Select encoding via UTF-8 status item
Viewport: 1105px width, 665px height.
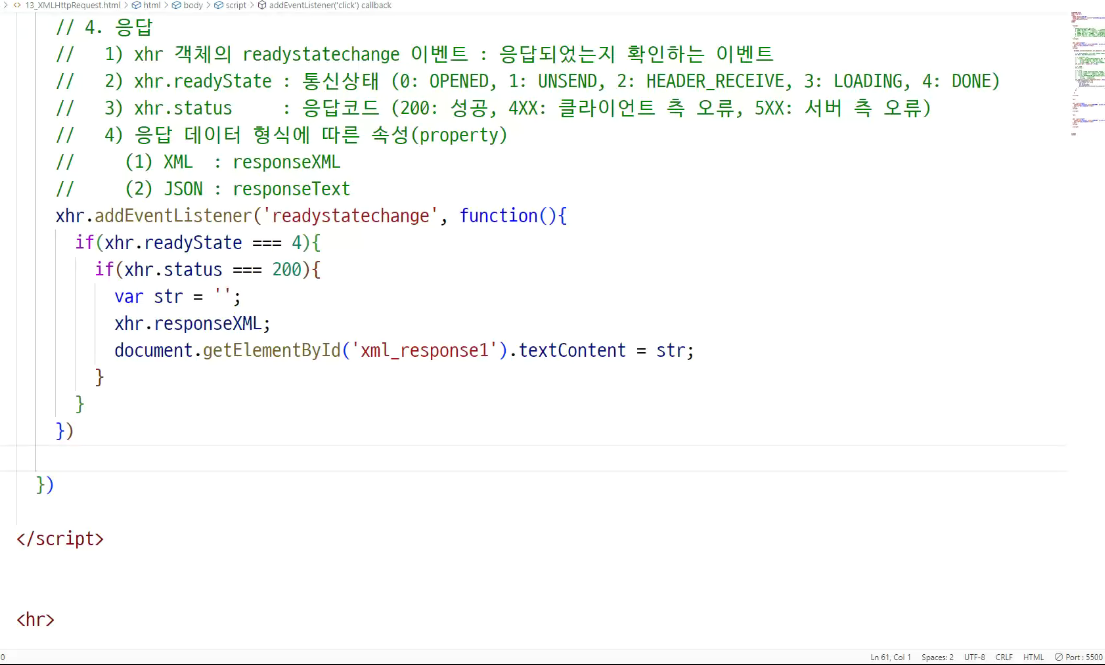click(x=975, y=657)
